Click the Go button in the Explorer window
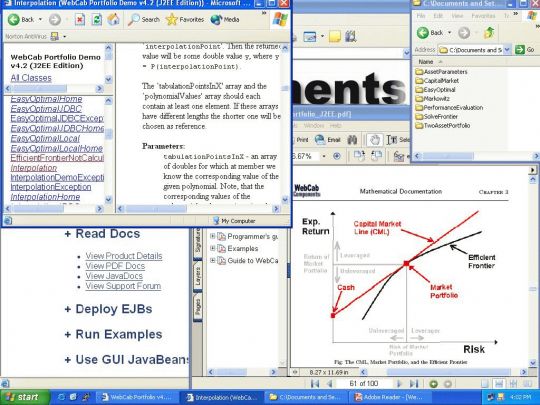 [x=525, y=50]
